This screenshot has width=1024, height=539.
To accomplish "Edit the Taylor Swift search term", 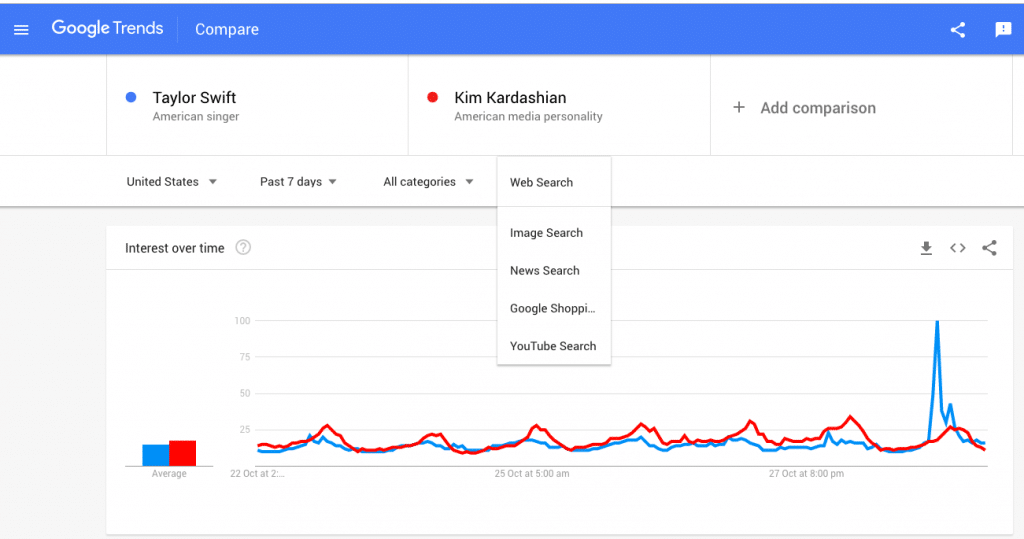I will tap(194, 98).
